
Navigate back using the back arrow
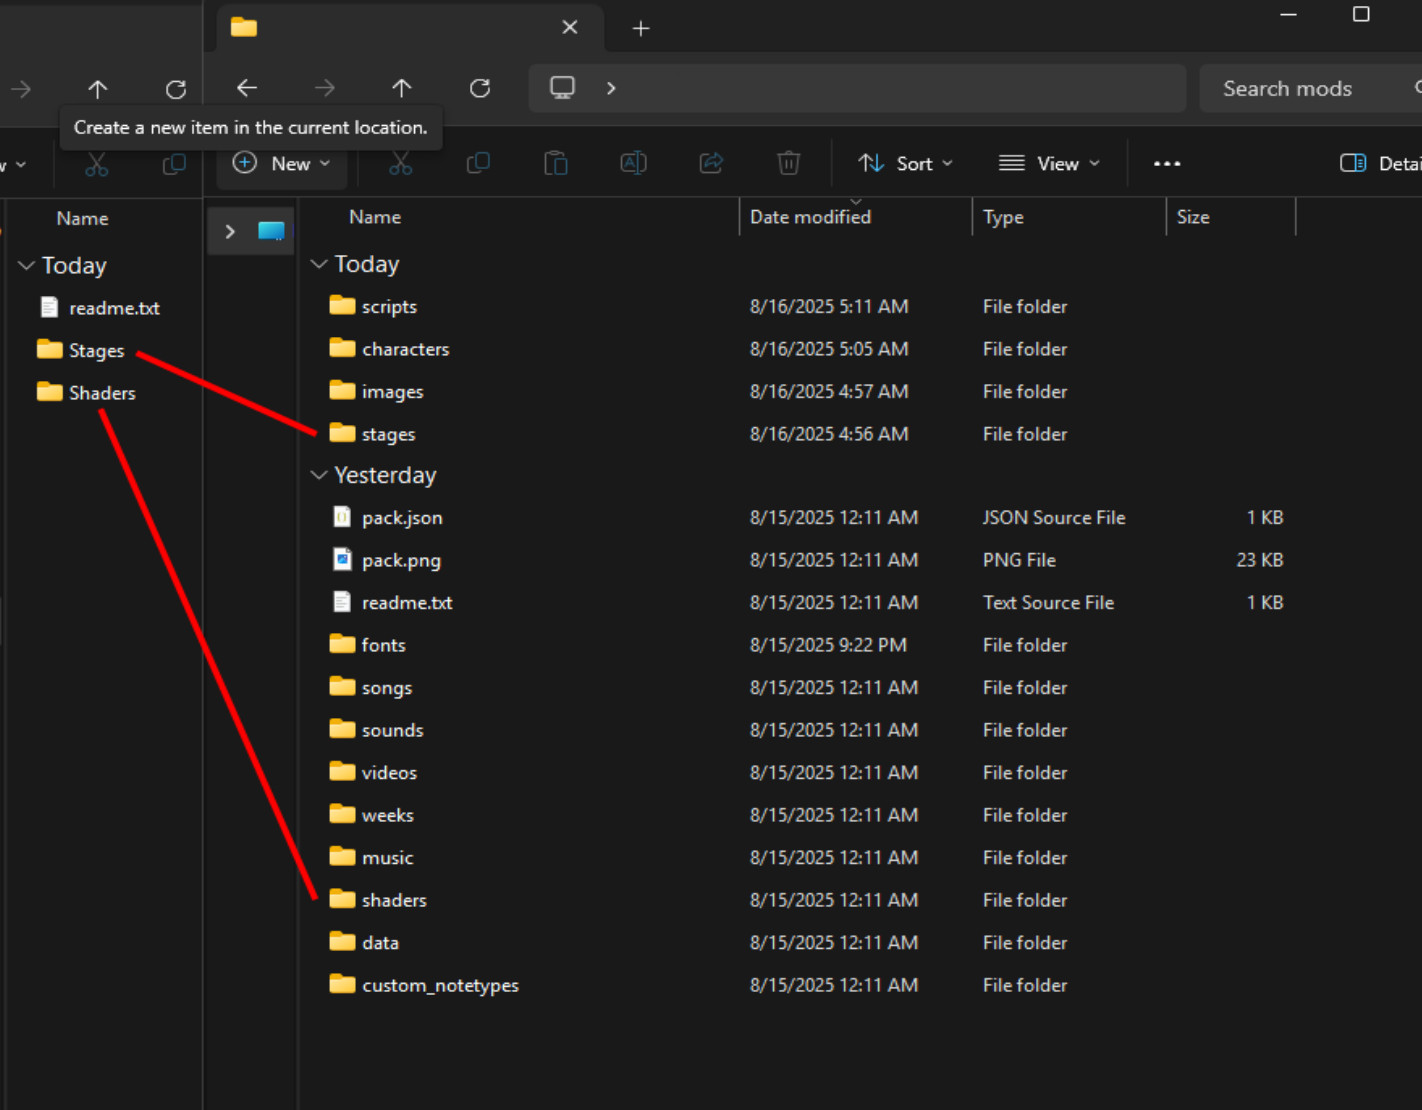pos(247,88)
